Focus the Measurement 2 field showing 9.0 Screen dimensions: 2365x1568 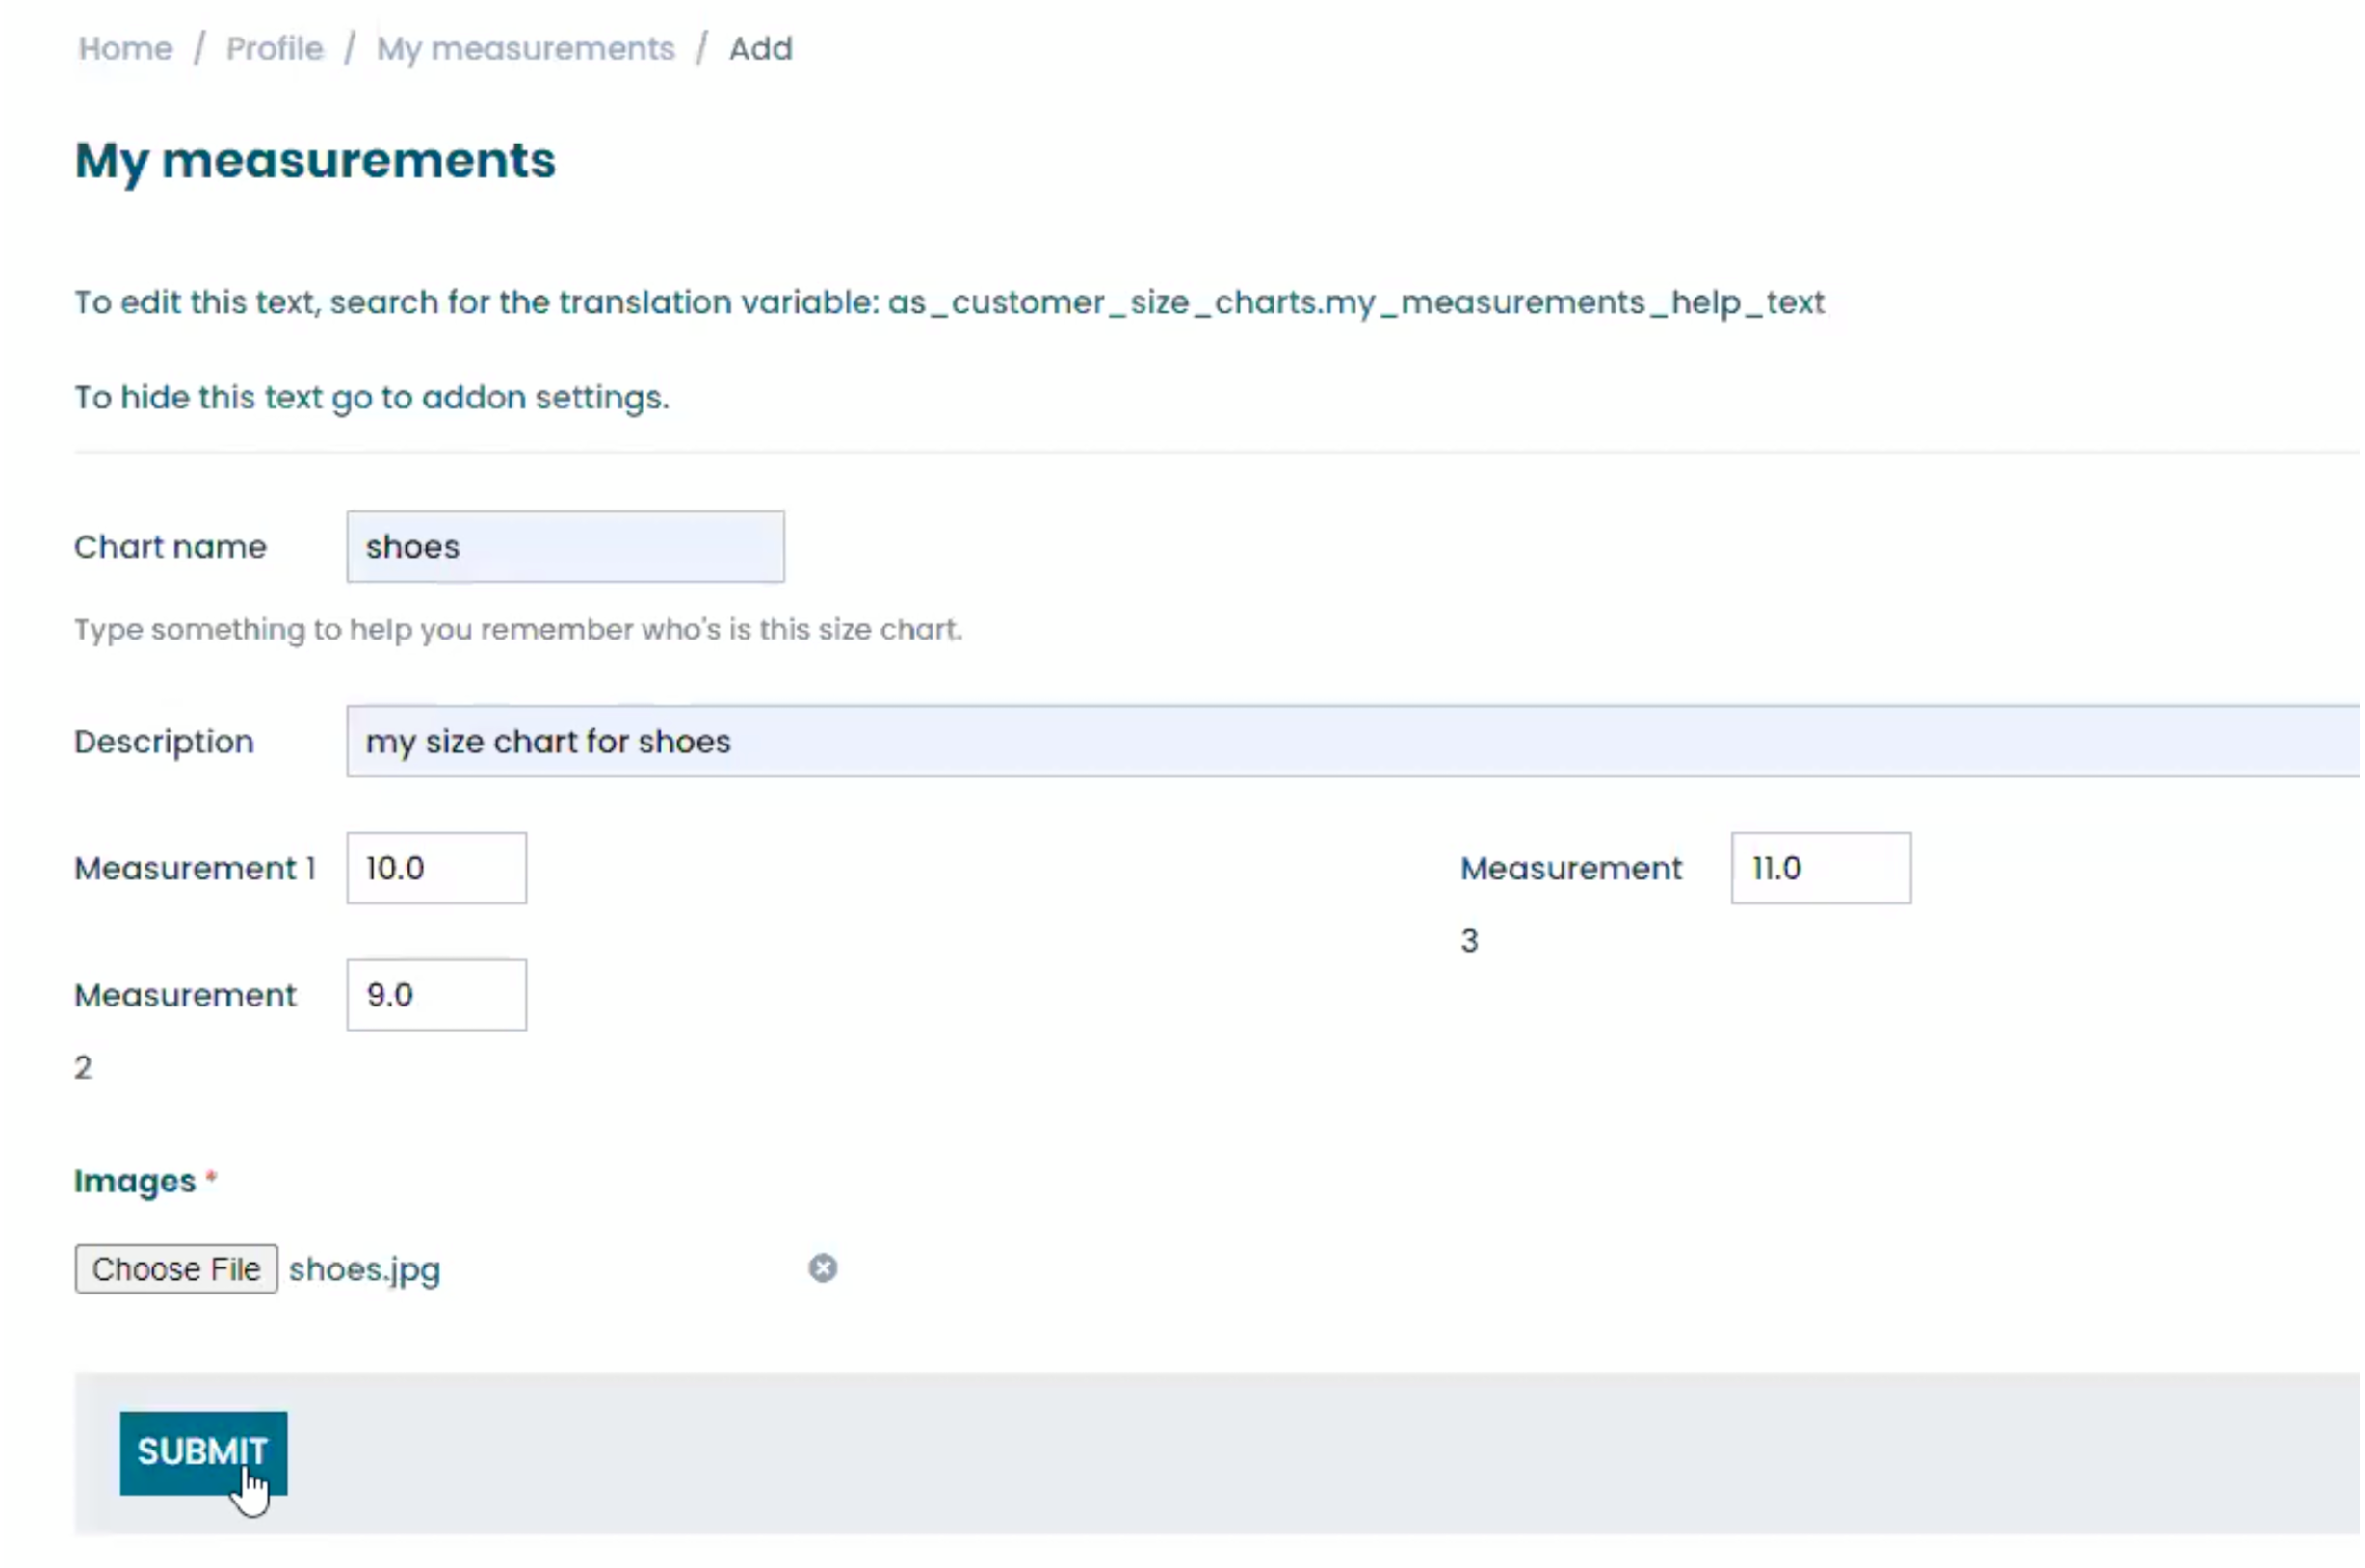pyautogui.click(x=437, y=996)
